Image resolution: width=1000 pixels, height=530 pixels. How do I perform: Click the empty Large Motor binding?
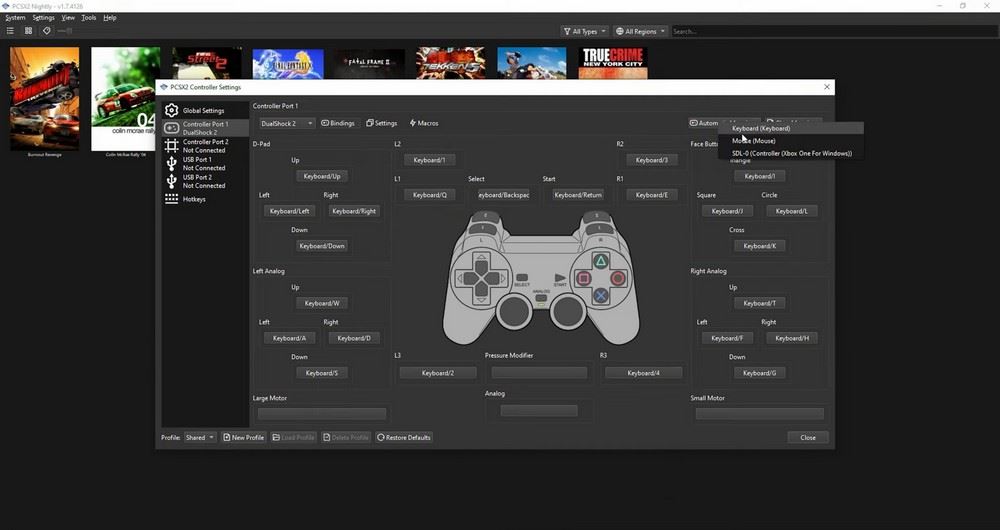pos(321,414)
